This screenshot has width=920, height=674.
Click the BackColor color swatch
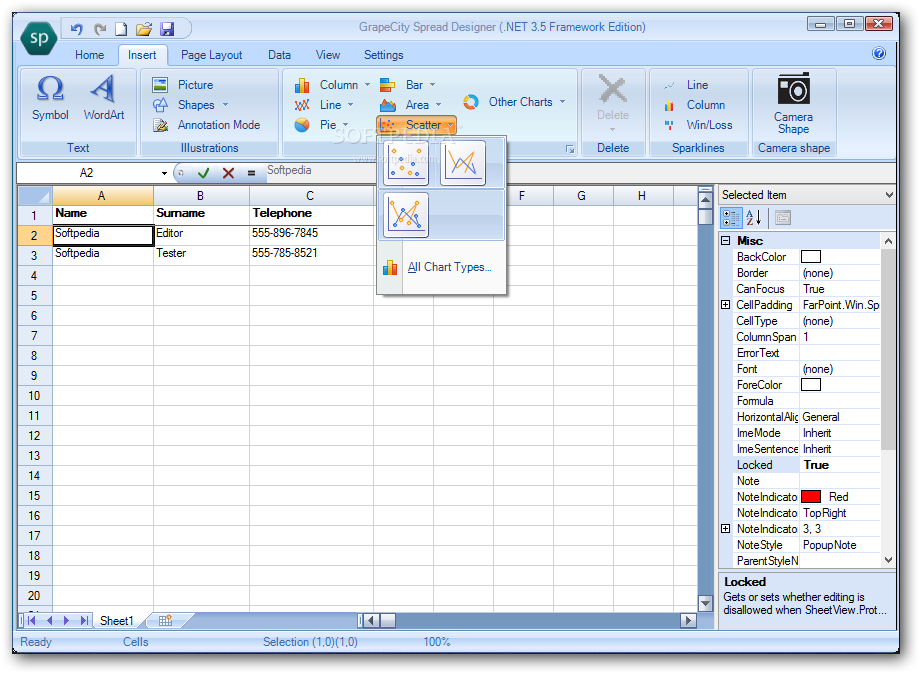point(811,257)
